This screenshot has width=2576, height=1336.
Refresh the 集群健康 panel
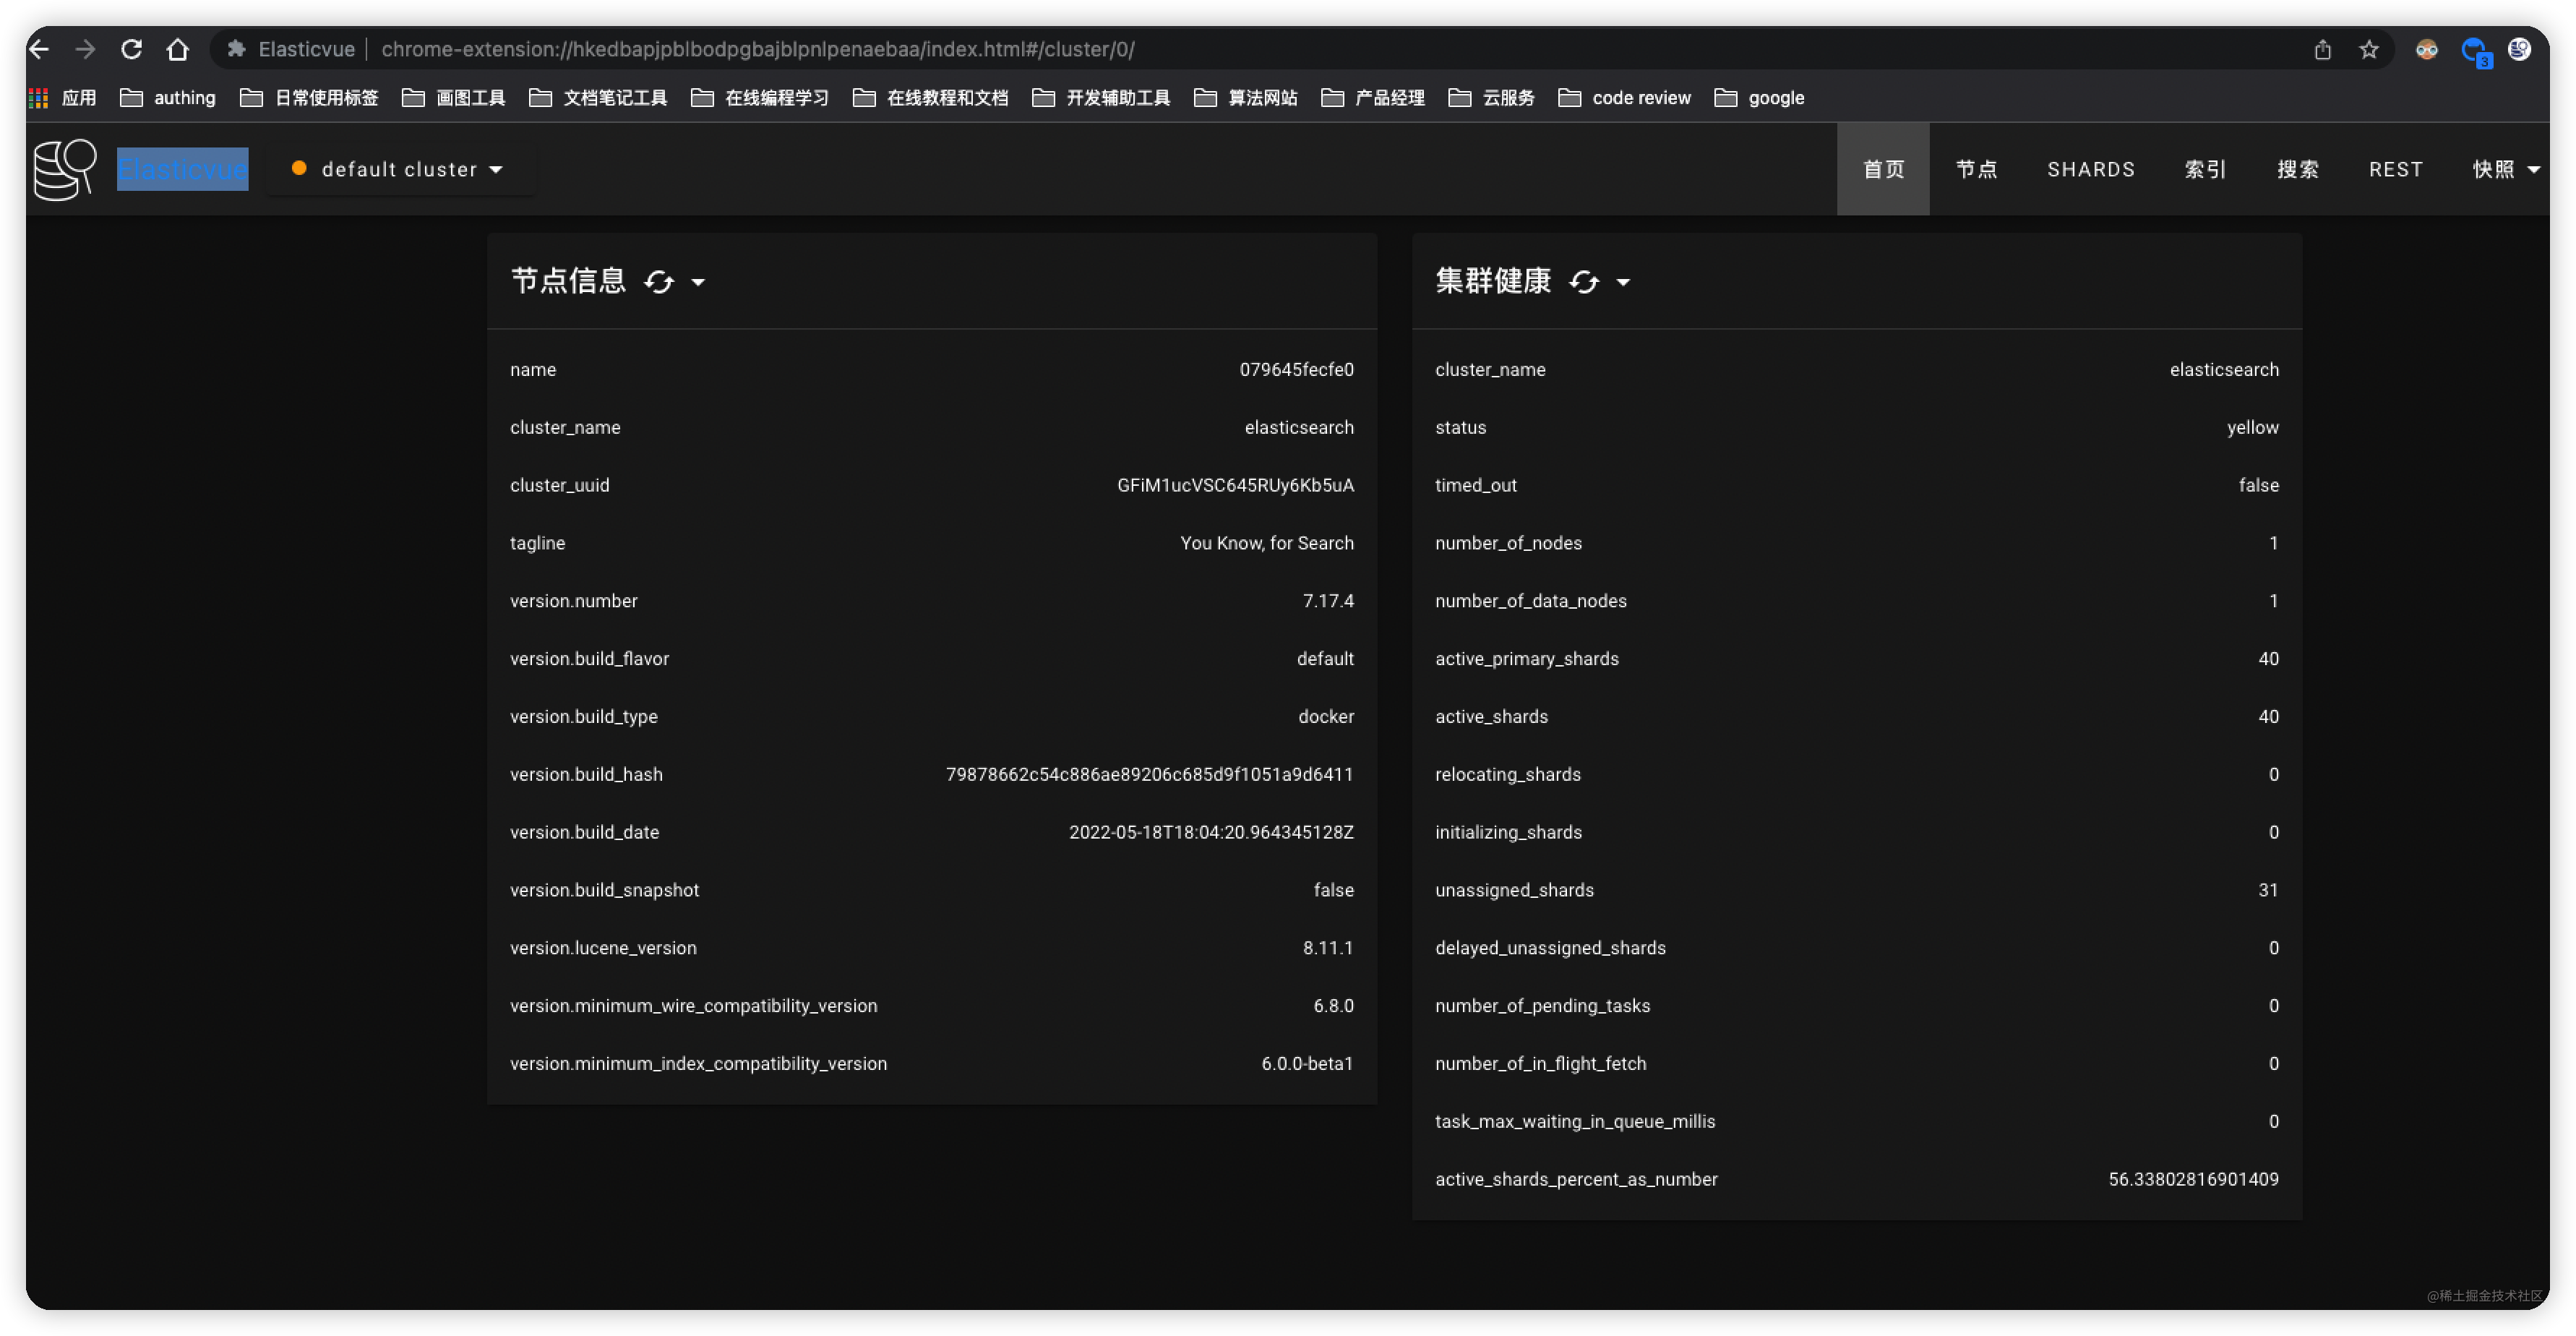1584,282
